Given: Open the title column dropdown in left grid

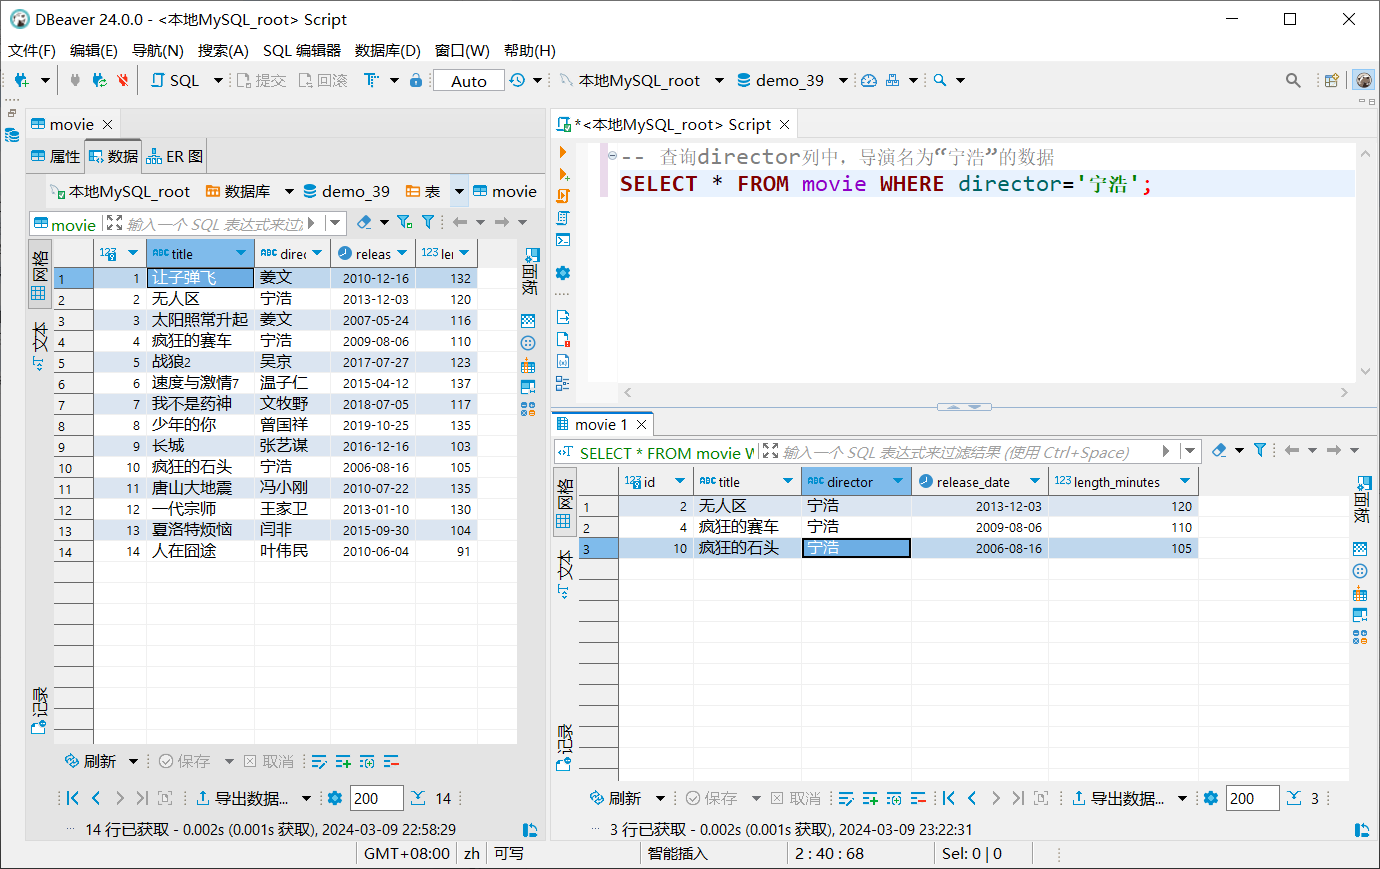Looking at the screenshot, I should pyautogui.click(x=241, y=253).
